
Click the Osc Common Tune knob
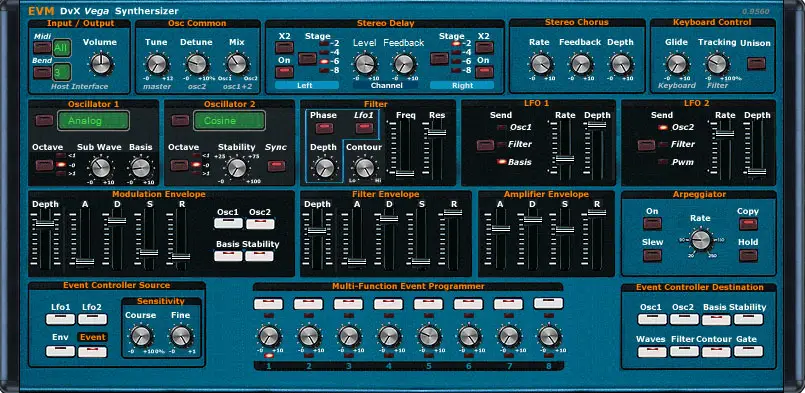pyautogui.click(x=157, y=64)
